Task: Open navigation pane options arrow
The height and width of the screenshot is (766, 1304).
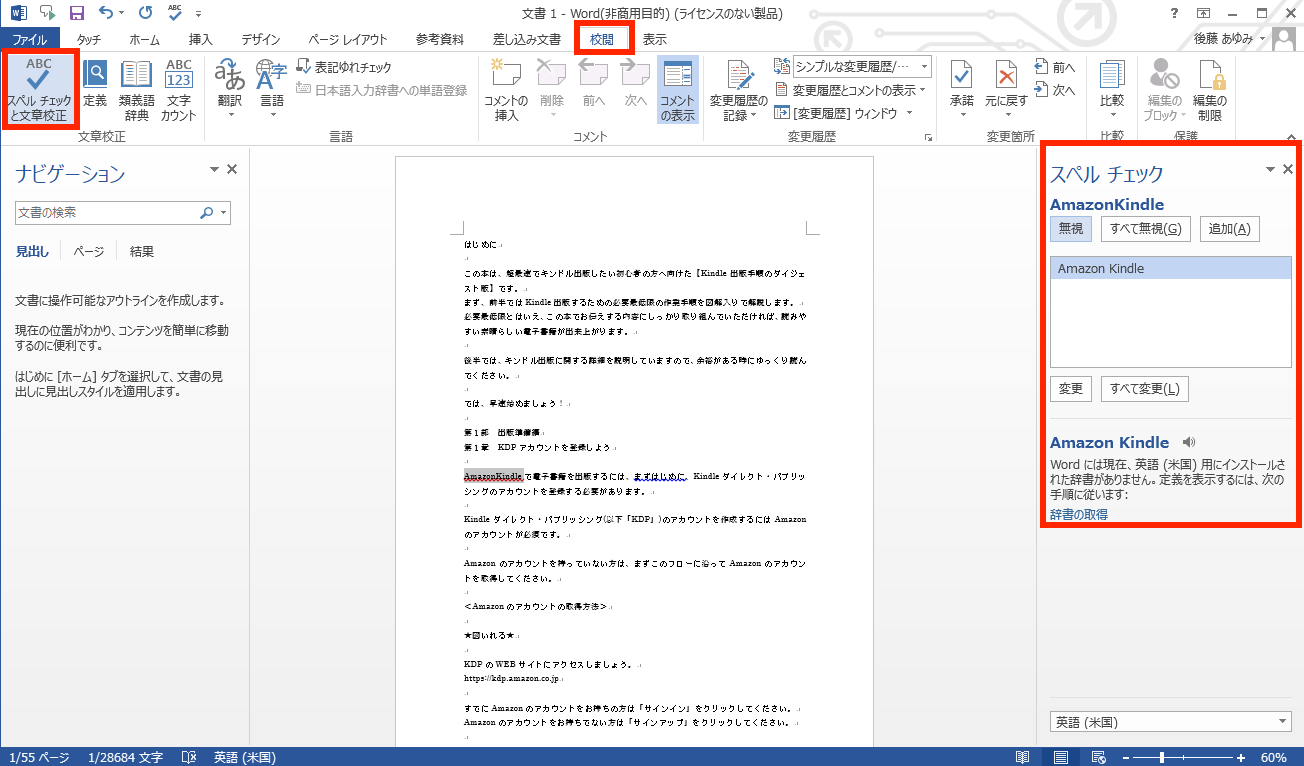Action: [214, 170]
